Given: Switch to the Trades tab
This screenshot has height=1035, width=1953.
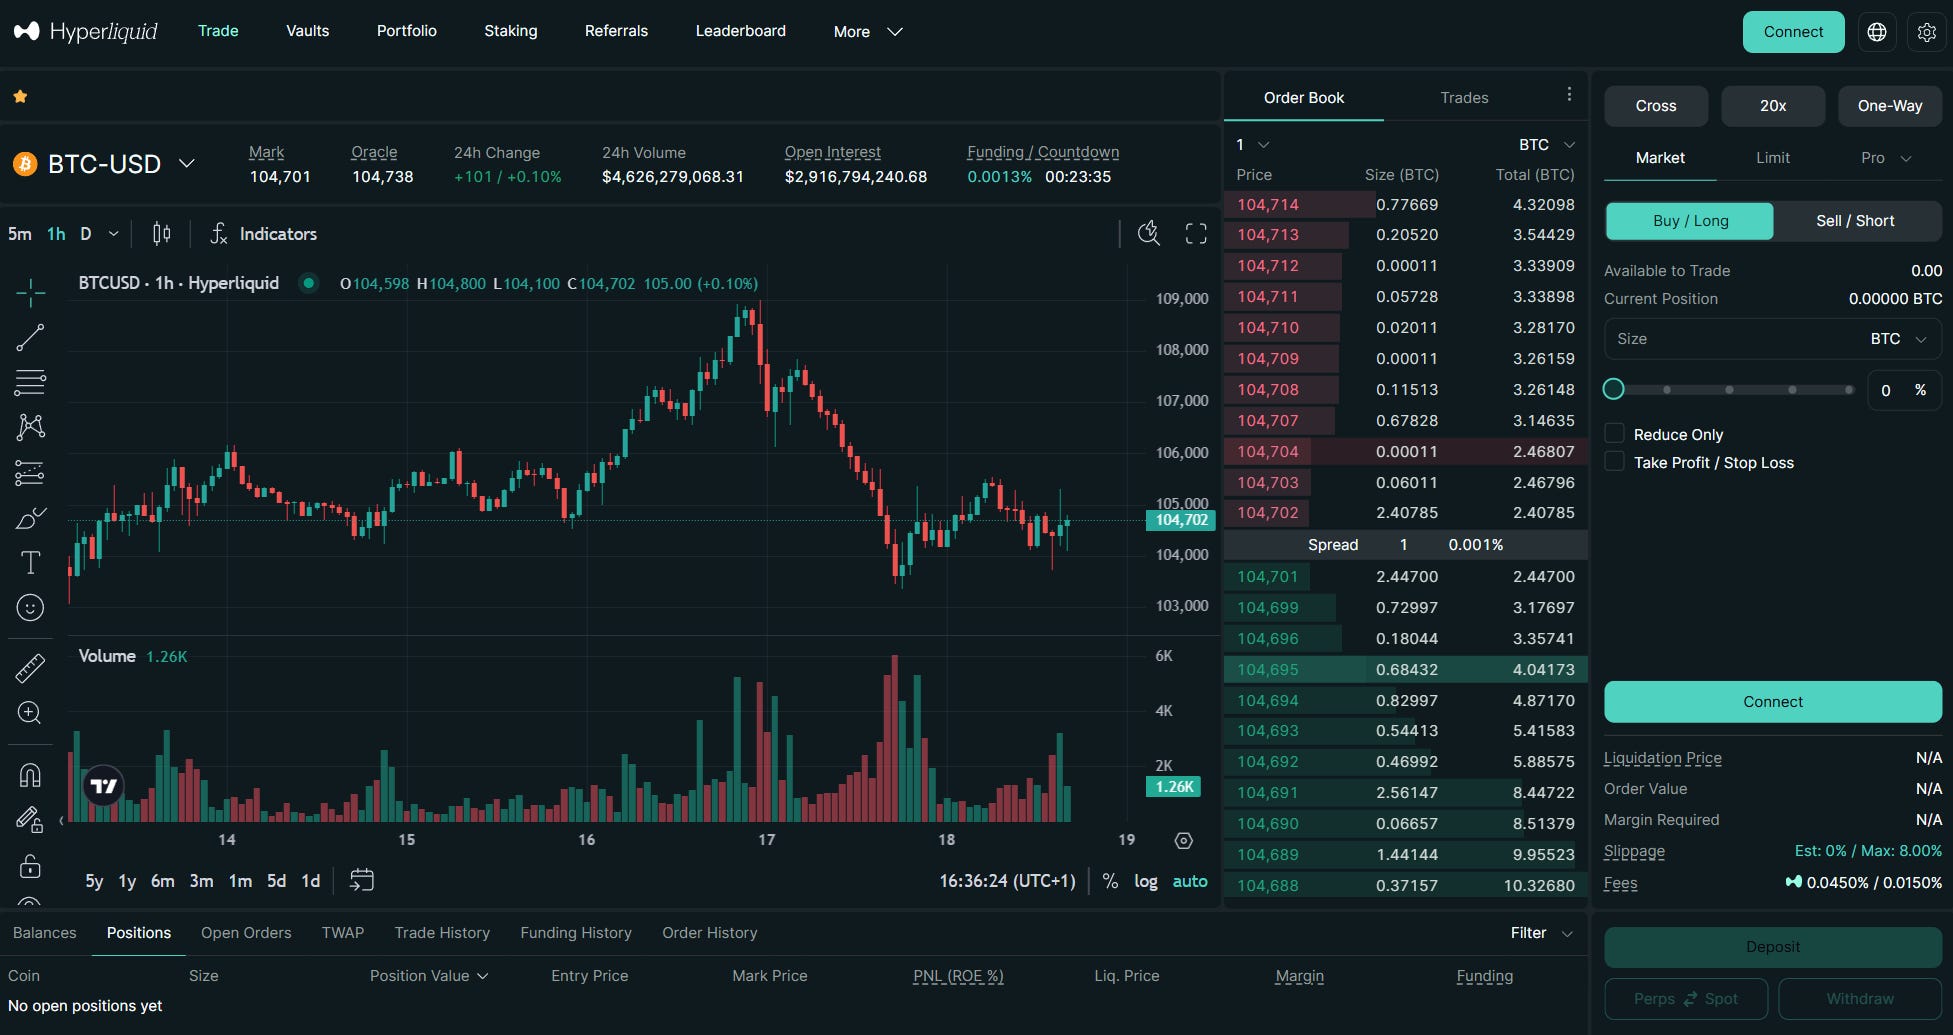Looking at the screenshot, I should (x=1464, y=97).
